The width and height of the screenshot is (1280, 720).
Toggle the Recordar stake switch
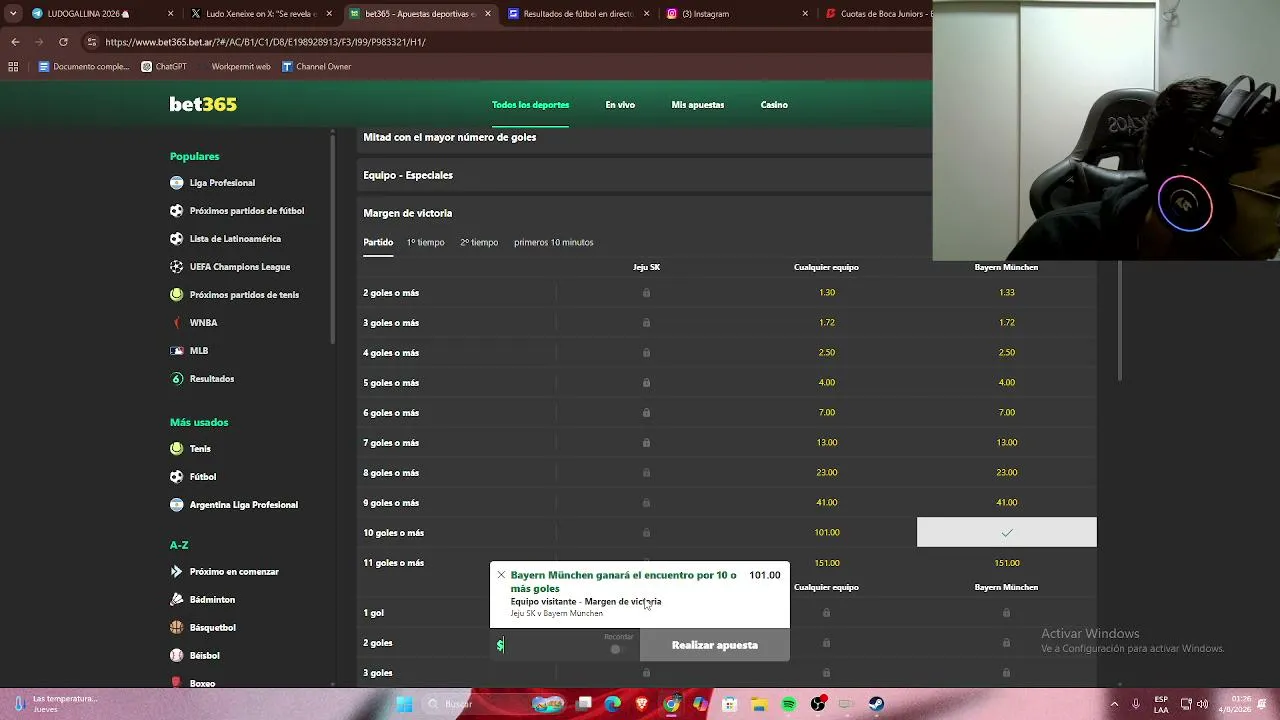pos(618,649)
